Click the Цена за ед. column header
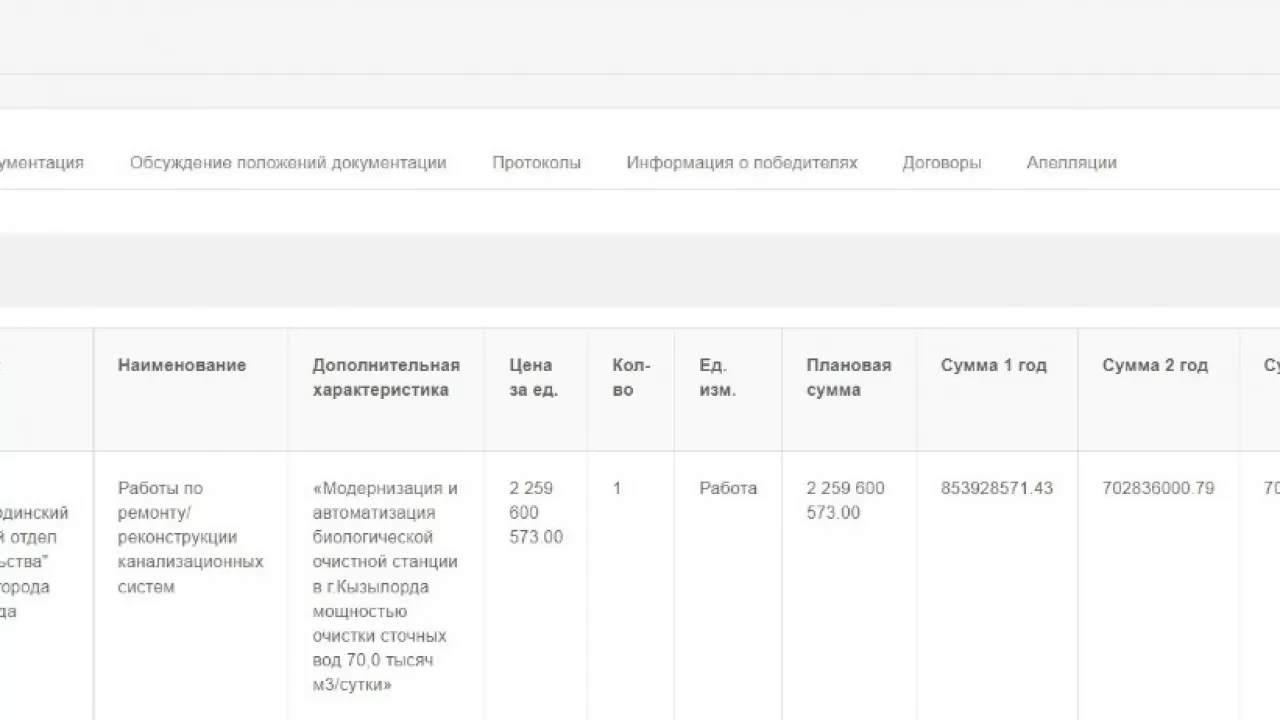 534,378
